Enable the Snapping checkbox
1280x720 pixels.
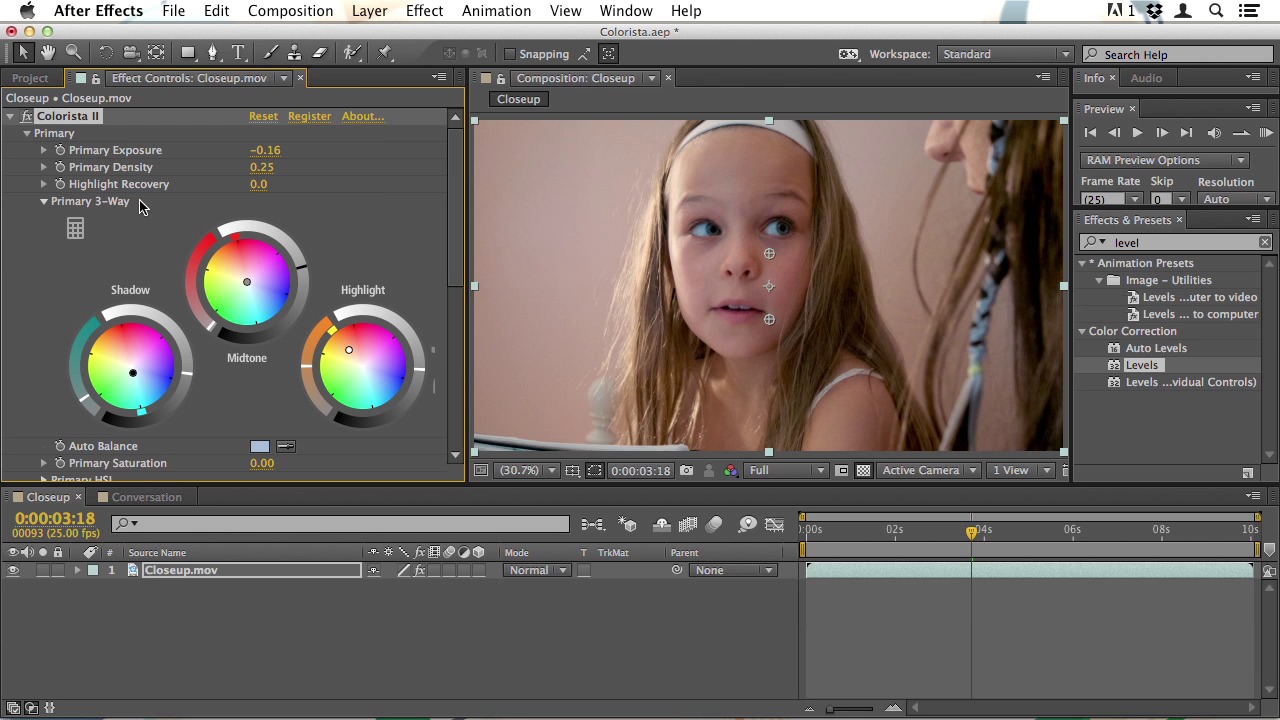(510, 54)
